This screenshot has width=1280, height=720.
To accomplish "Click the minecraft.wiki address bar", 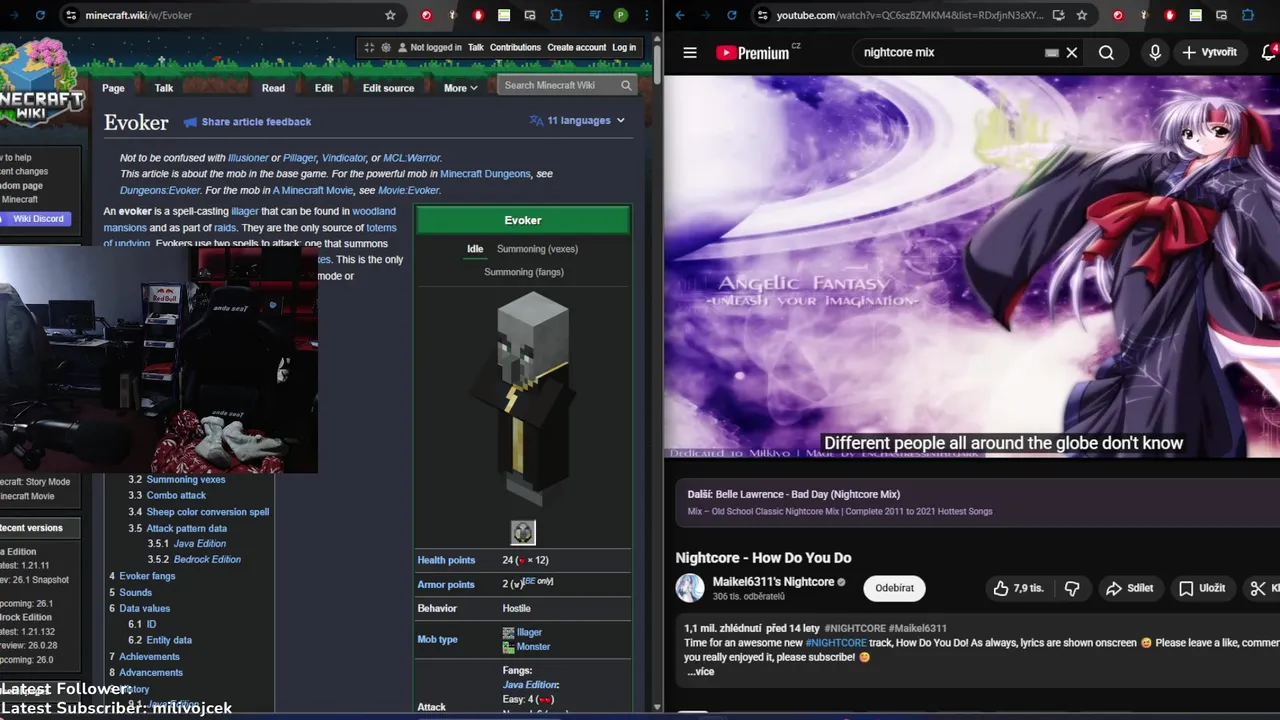I will pyautogui.click(x=228, y=15).
